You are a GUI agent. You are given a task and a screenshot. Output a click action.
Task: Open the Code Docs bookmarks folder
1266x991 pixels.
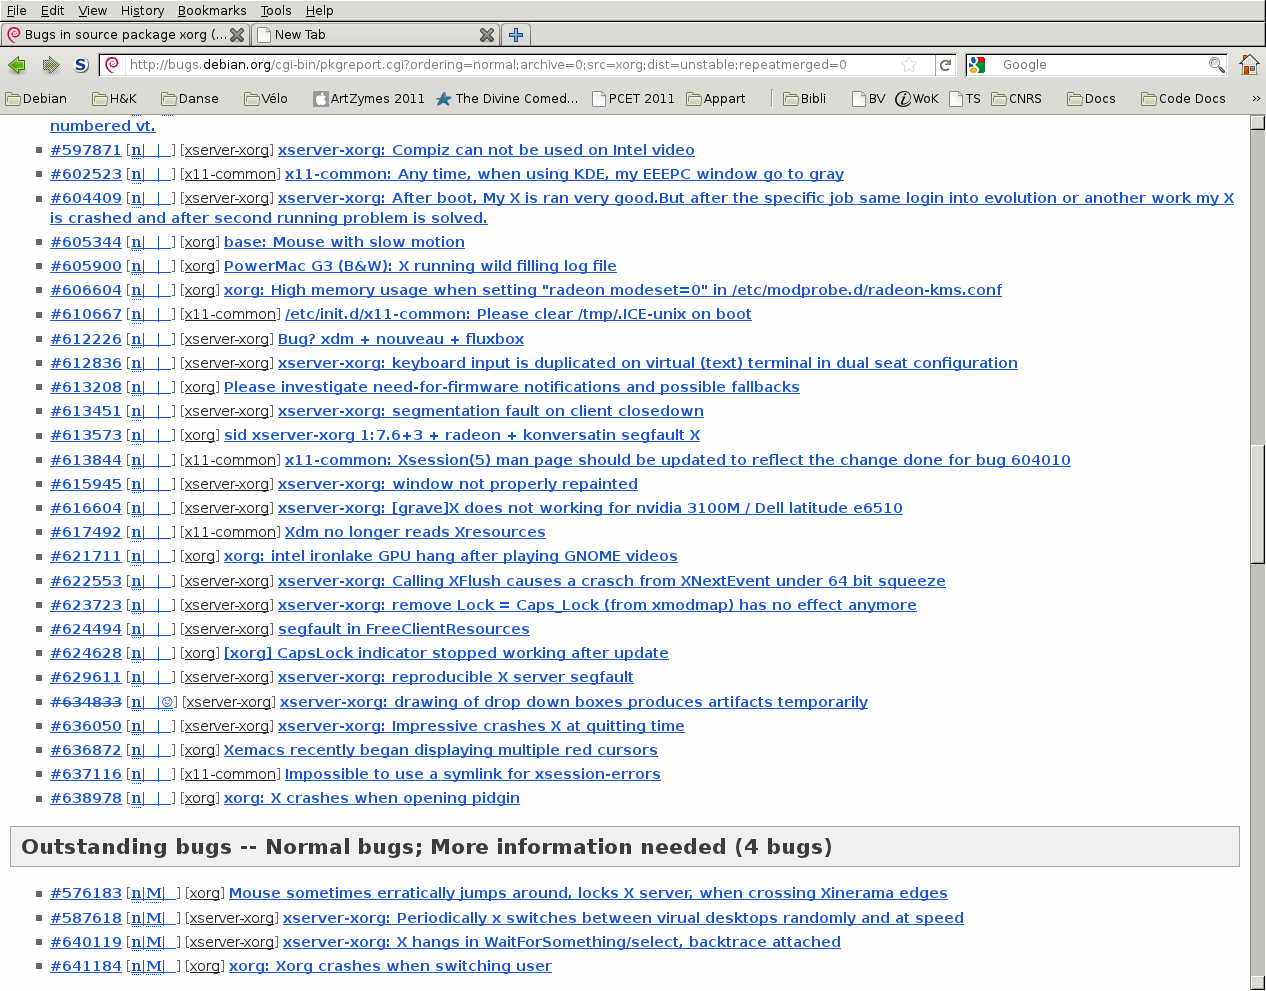click(x=1183, y=99)
